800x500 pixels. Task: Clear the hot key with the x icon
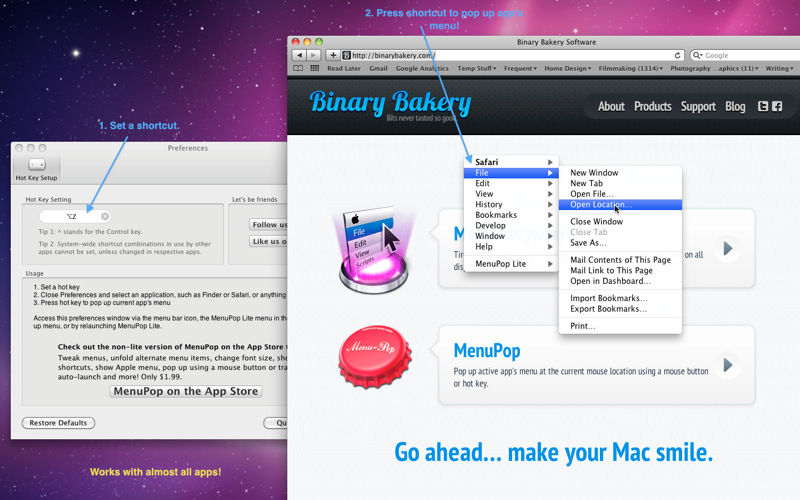coord(105,216)
